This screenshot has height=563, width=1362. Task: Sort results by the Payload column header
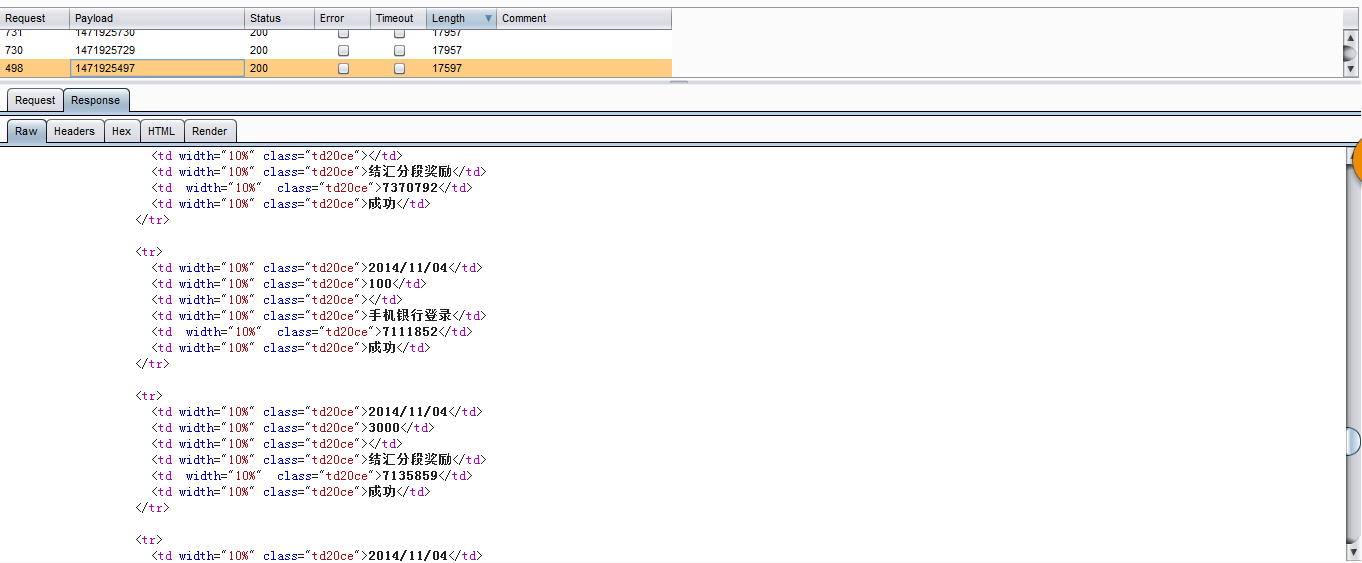pyautogui.click(x=157, y=18)
